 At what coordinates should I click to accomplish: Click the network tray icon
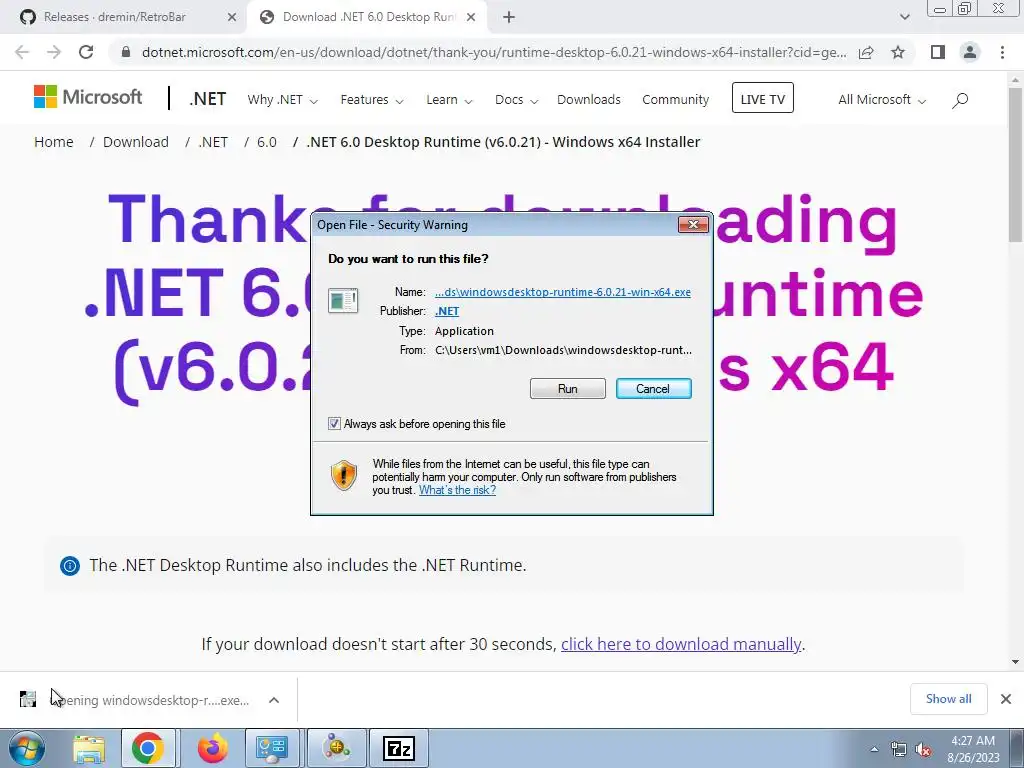click(899, 750)
